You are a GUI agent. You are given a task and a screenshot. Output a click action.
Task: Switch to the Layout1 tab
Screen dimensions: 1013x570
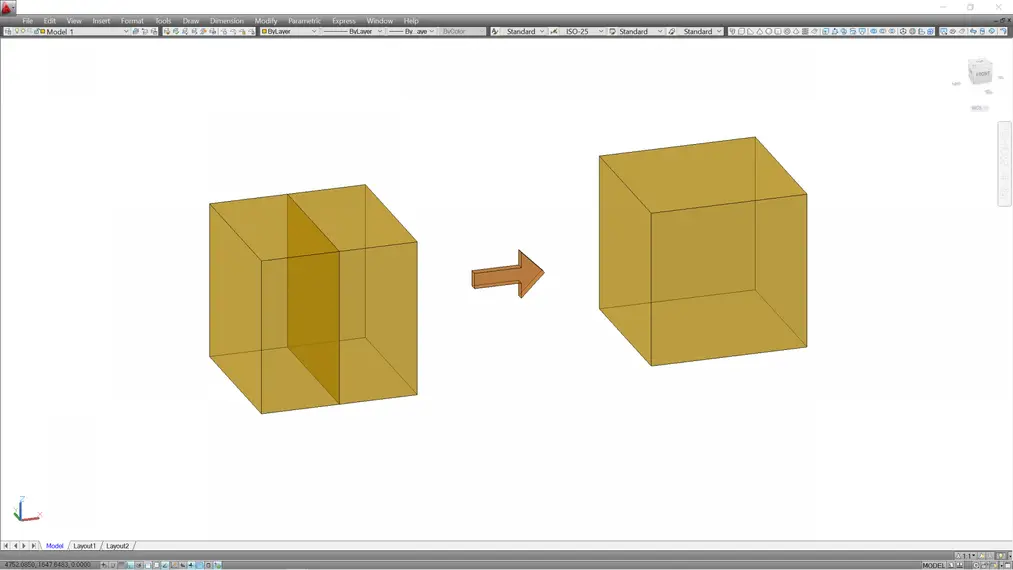click(84, 546)
